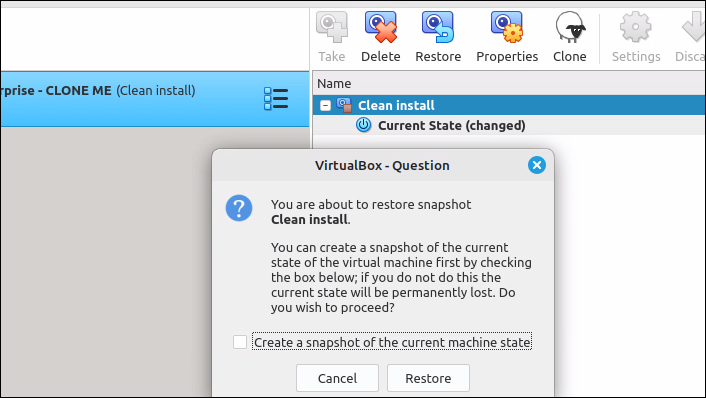The image size is (706, 398).
Task: Click the Restore snapshot toolbar icon
Action: [x=438, y=27]
